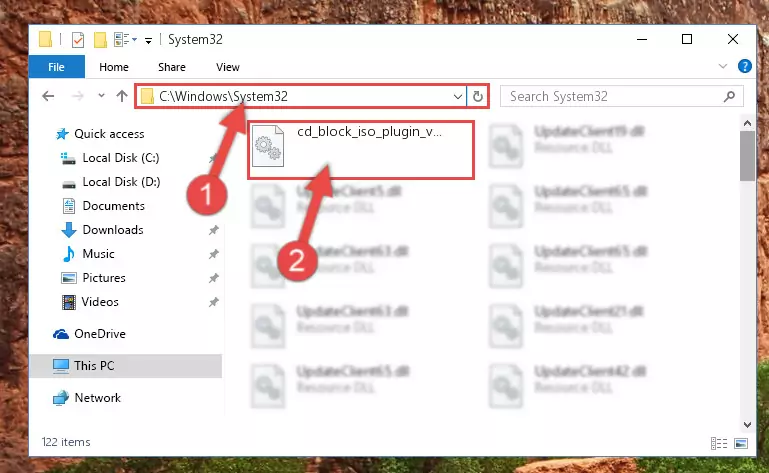Switch to the View ribbon tab
This screenshot has height=473, width=769.
click(x=228, y=67)
